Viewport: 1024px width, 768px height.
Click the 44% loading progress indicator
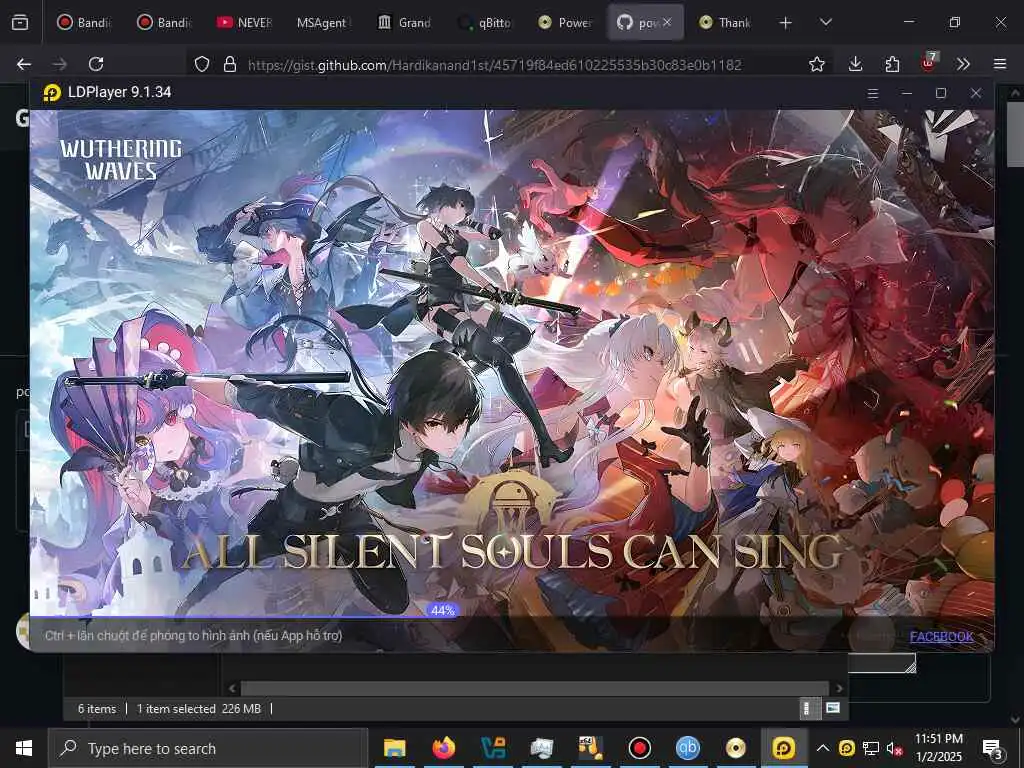(x=442, y=611)
